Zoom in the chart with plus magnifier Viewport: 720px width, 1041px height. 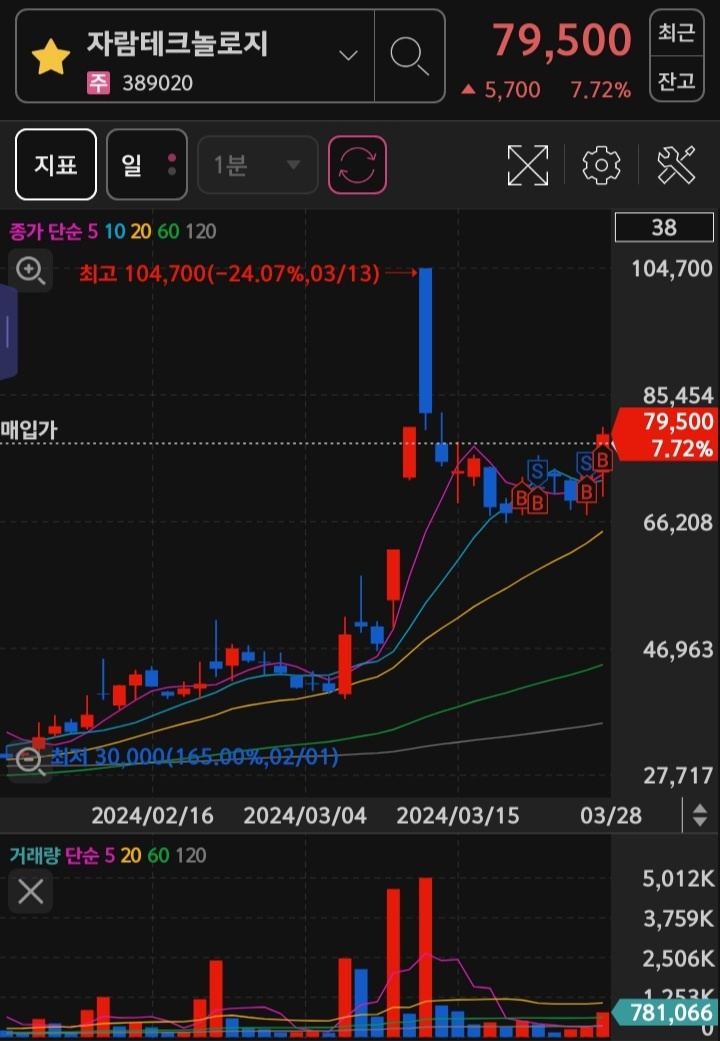(30, 270)
